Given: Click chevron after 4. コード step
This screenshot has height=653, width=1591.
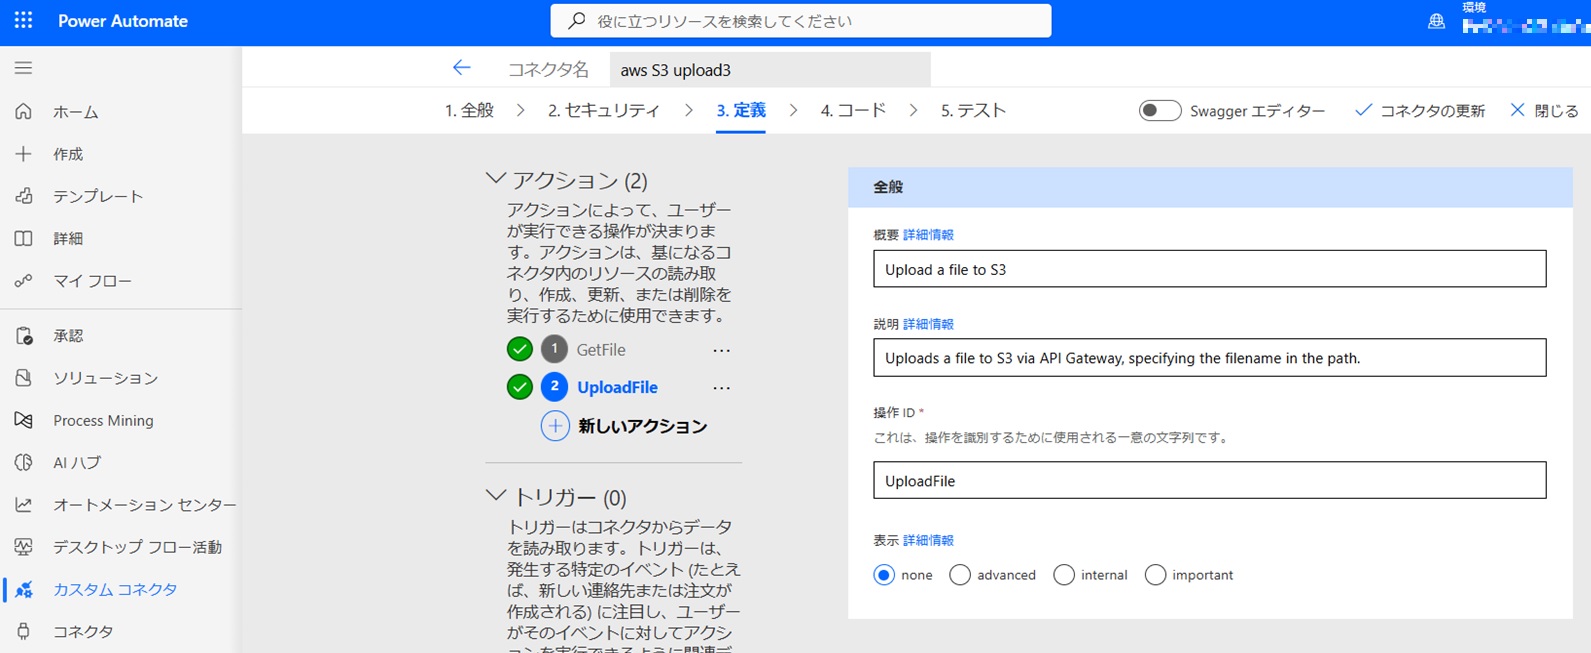Looking at the screenshot, I should pyautogui.click(x=913, y=111).
